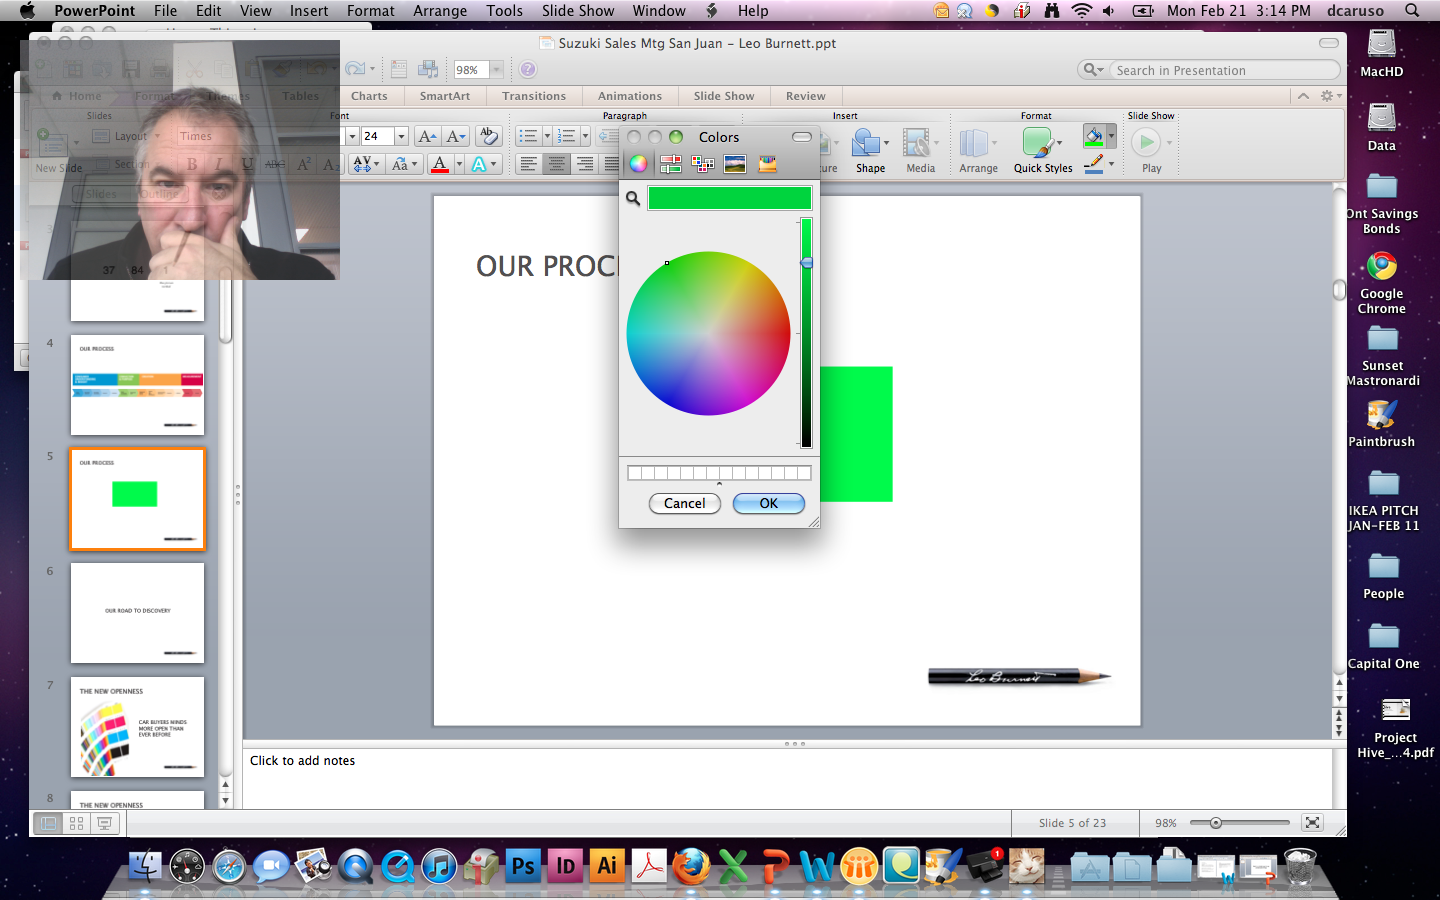Viewport: 1440px width, 900px height.
Task: Confirm color with OK button
Action: 768,503
